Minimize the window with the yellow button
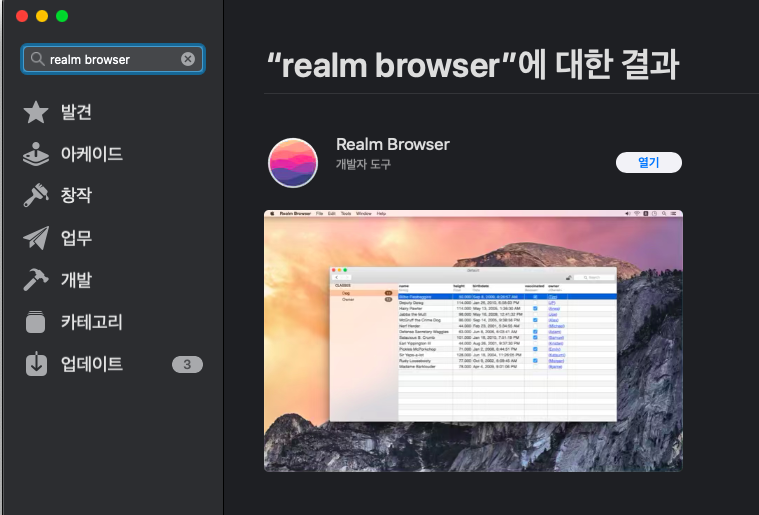Screen dimensions: 759x515 tap(42, 16)
